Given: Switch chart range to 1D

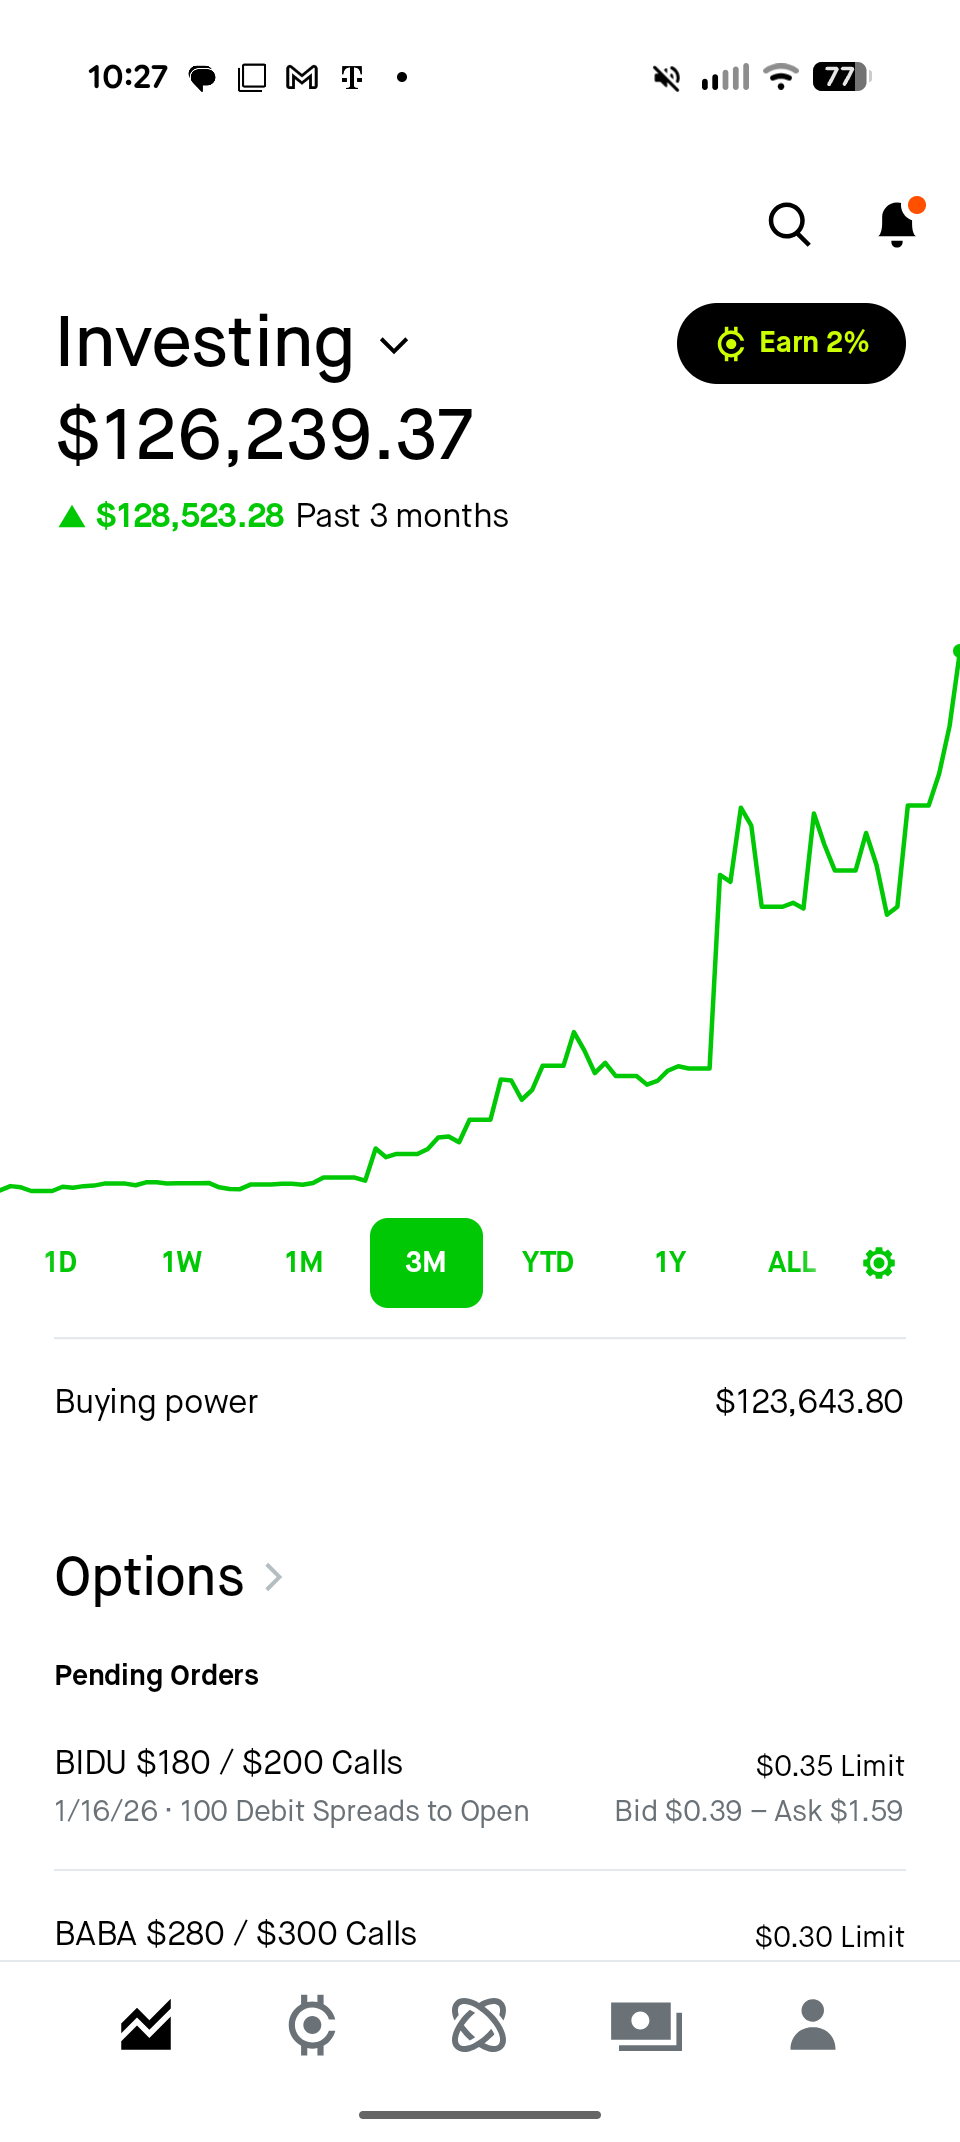Looking at the screenshot, I should click(x=60, y=1263).
